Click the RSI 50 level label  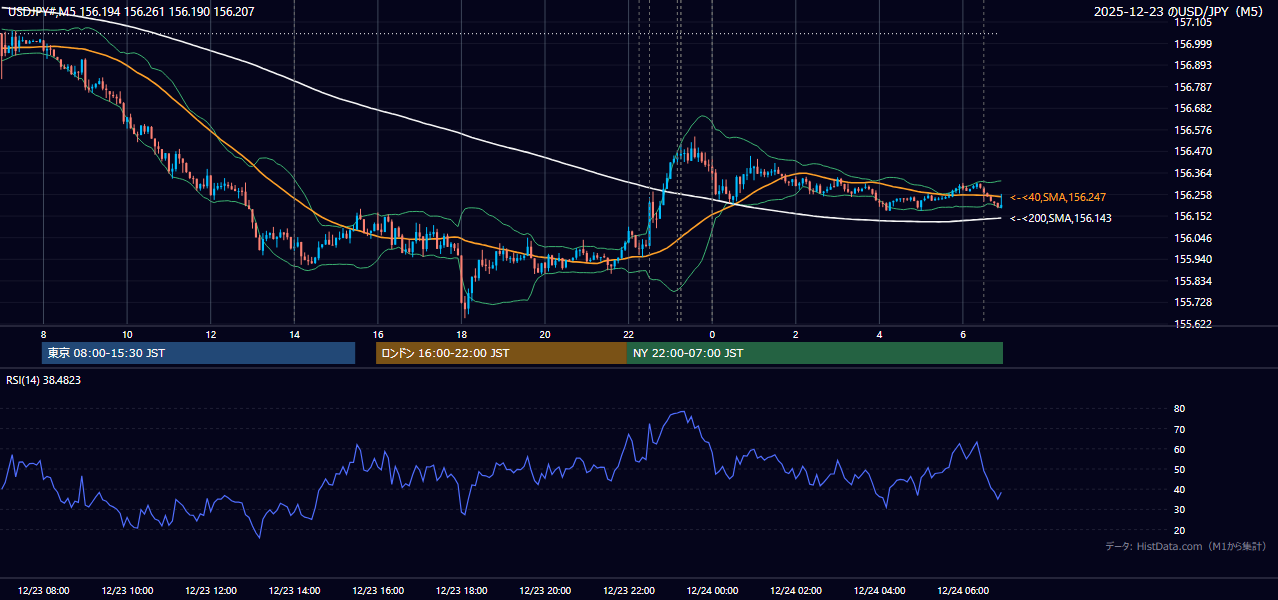click(x=1179, y=469)
